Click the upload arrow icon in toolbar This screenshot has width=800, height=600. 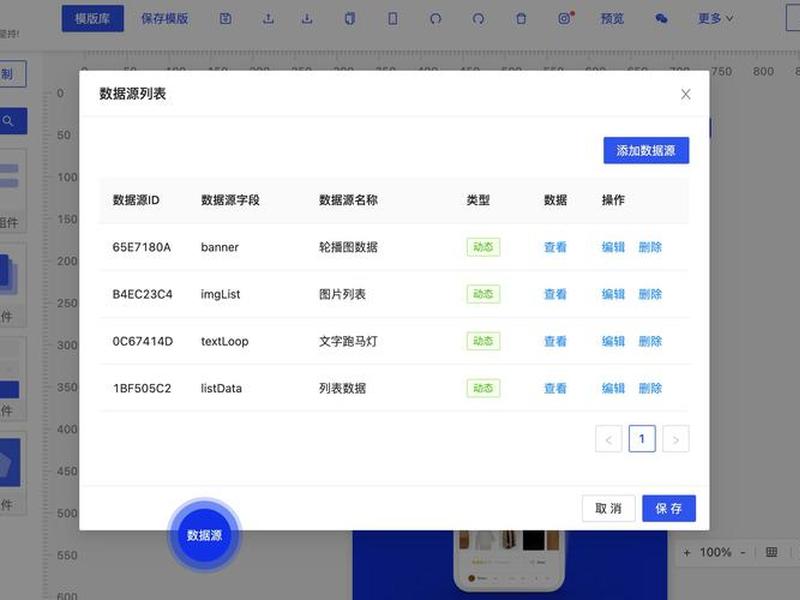tap(268, 19)
